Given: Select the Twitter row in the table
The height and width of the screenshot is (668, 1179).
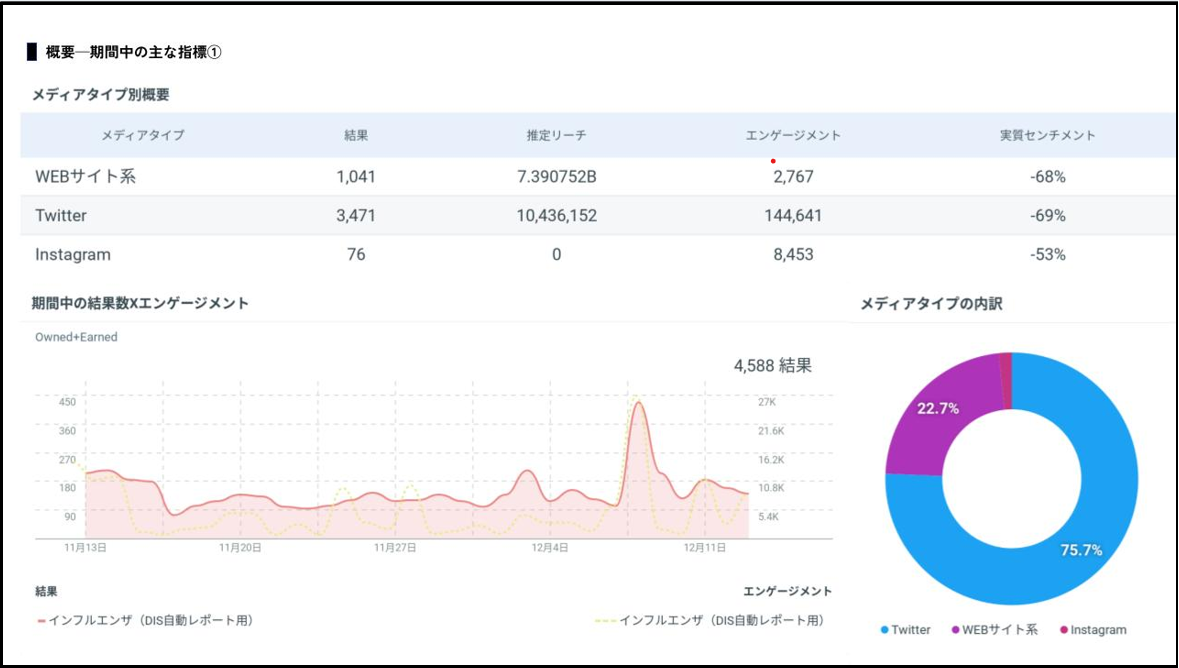Looking at the screenshot, I should pos(61,216).
